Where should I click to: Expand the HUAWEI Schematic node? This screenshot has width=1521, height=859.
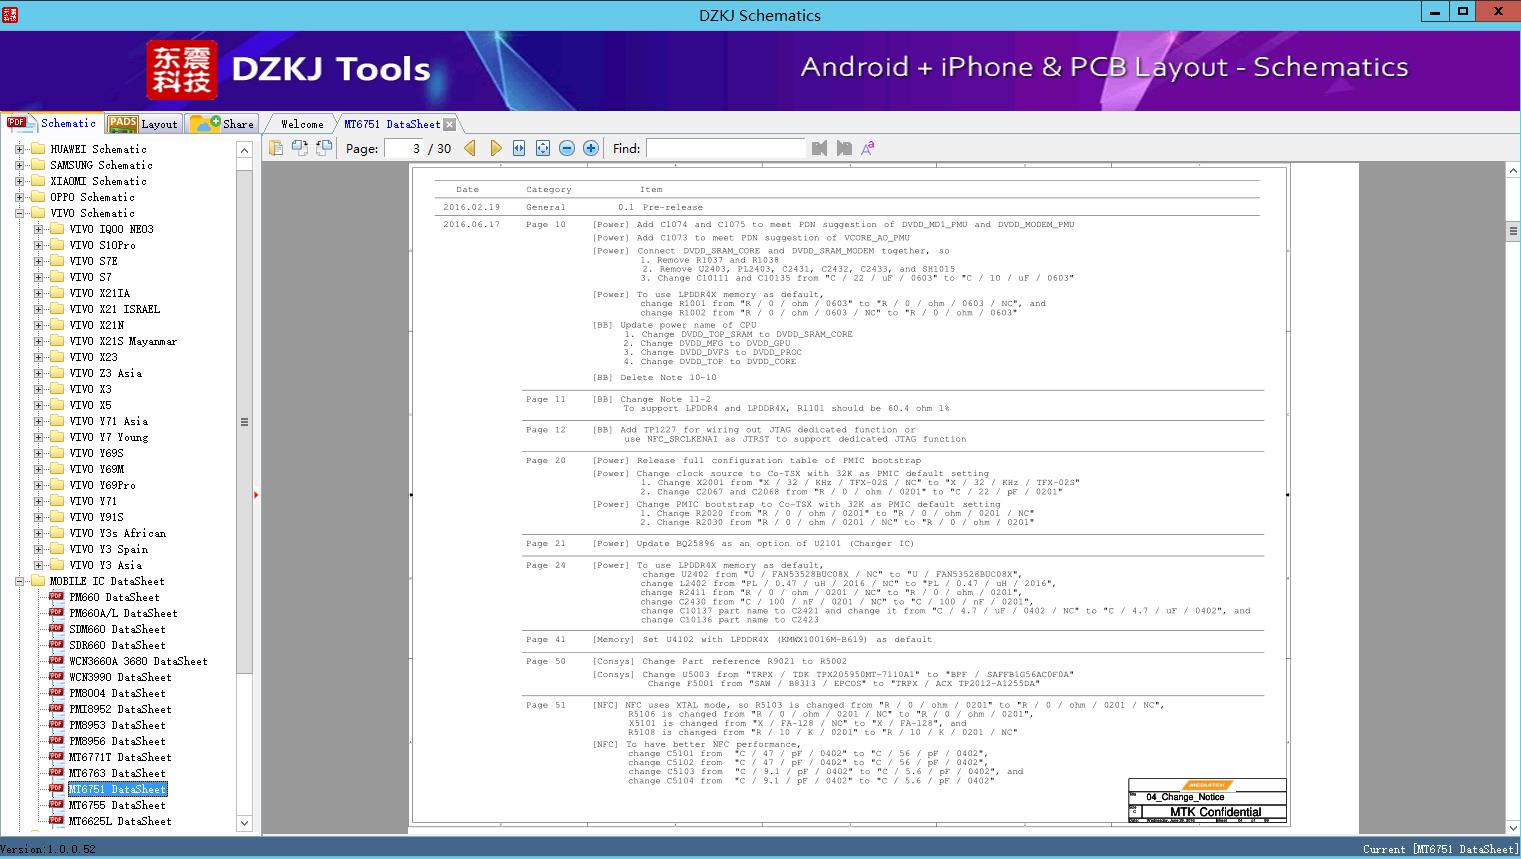[19, 149]
